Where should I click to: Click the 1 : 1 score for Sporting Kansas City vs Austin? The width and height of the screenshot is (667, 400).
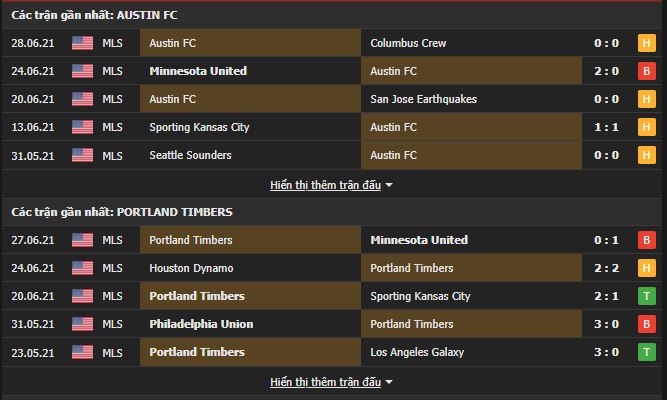606,127
